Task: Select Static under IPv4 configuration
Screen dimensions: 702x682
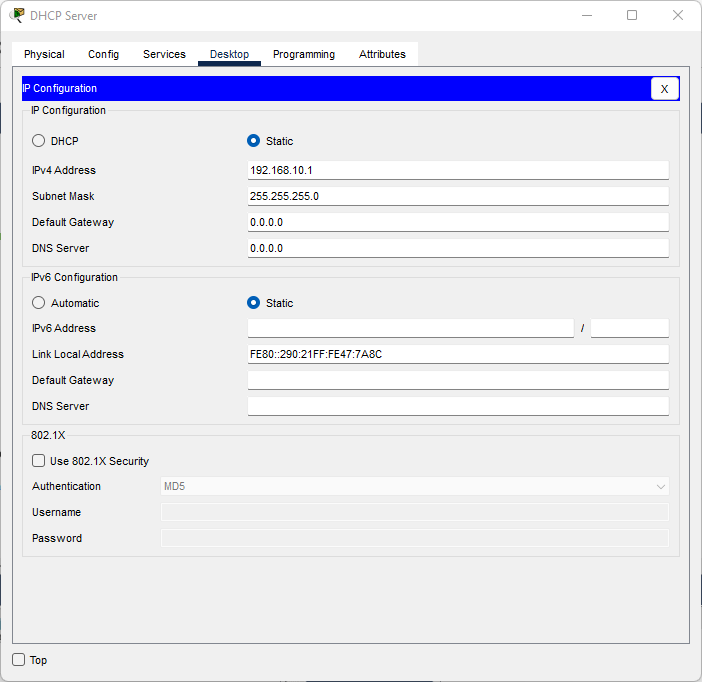Action: (254, 141)
